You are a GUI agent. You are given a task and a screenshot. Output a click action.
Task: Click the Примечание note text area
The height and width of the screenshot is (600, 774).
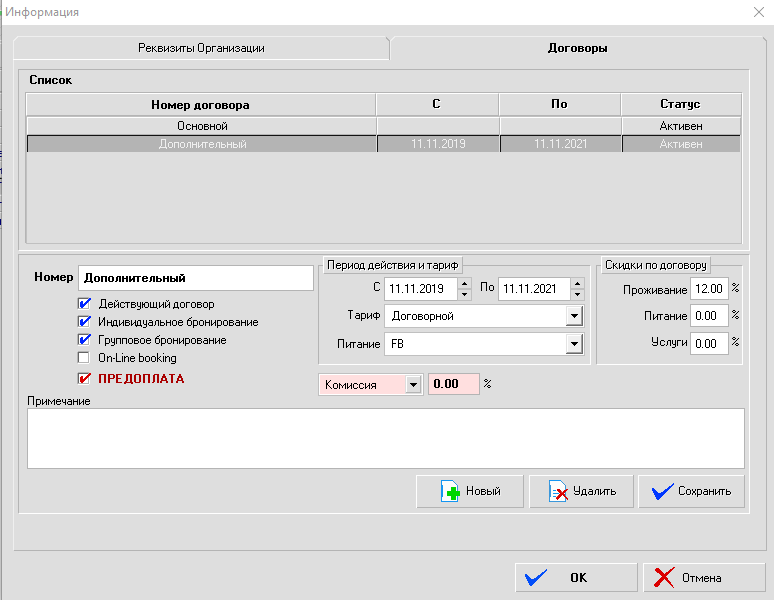385,438
